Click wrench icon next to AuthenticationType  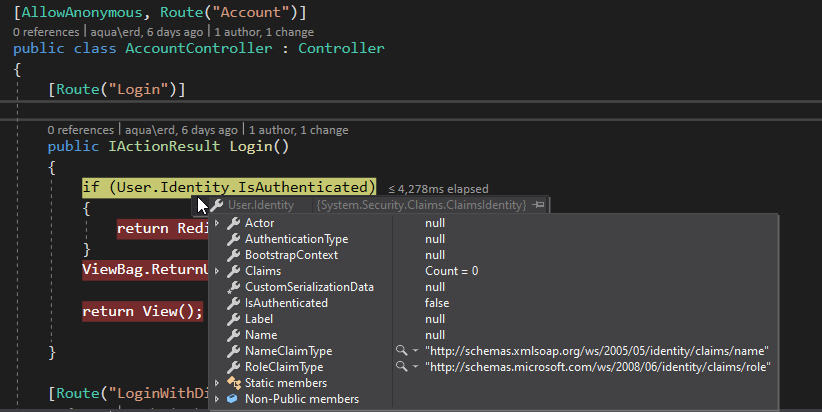point(234,239)
